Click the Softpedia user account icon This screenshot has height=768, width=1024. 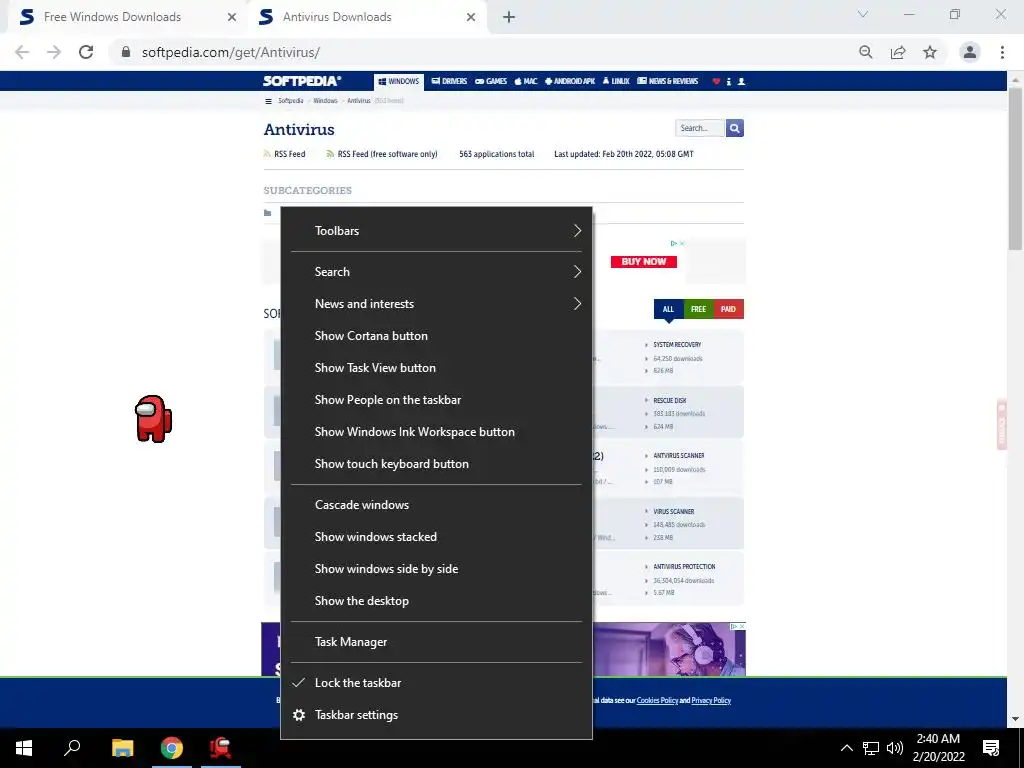point(741,82)
